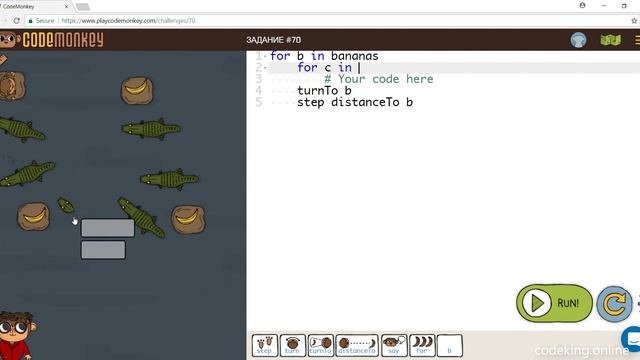Image resolution: width=640 pixels, height=360 pixels.
Task: Insert the say command block
Action: (x=394, y=345)
